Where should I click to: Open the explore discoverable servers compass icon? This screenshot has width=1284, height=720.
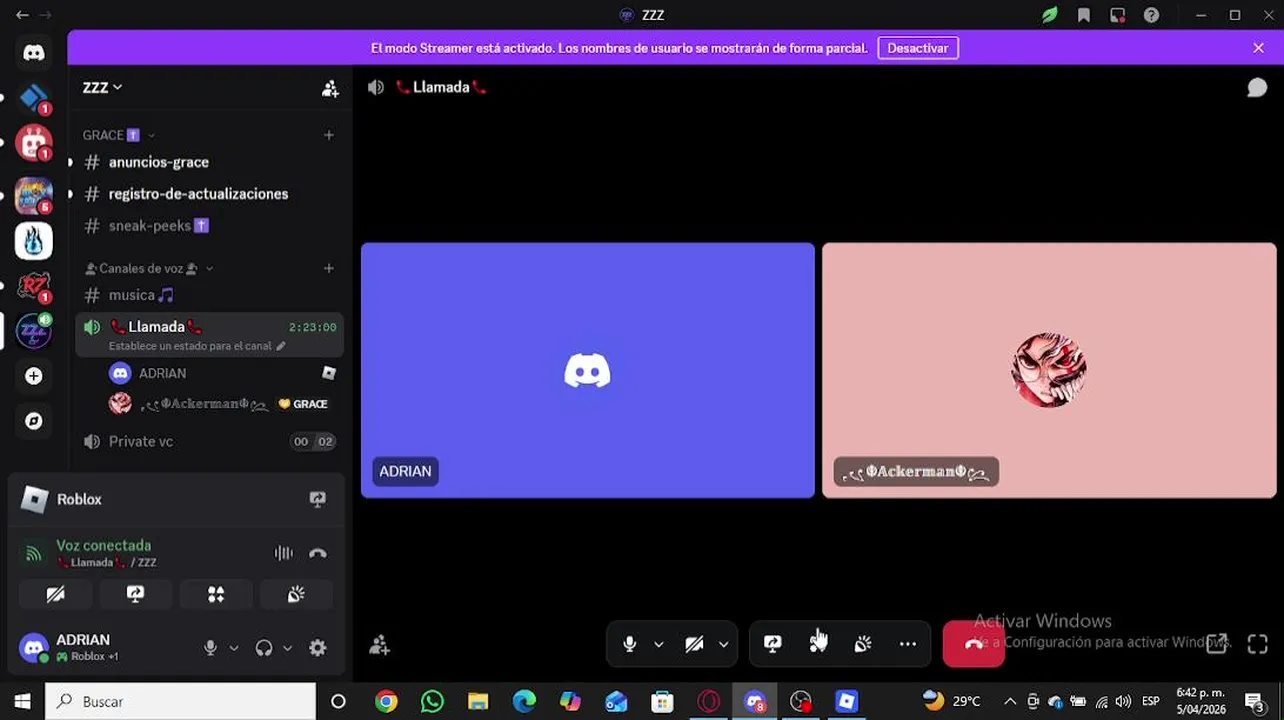coord(34,421)
